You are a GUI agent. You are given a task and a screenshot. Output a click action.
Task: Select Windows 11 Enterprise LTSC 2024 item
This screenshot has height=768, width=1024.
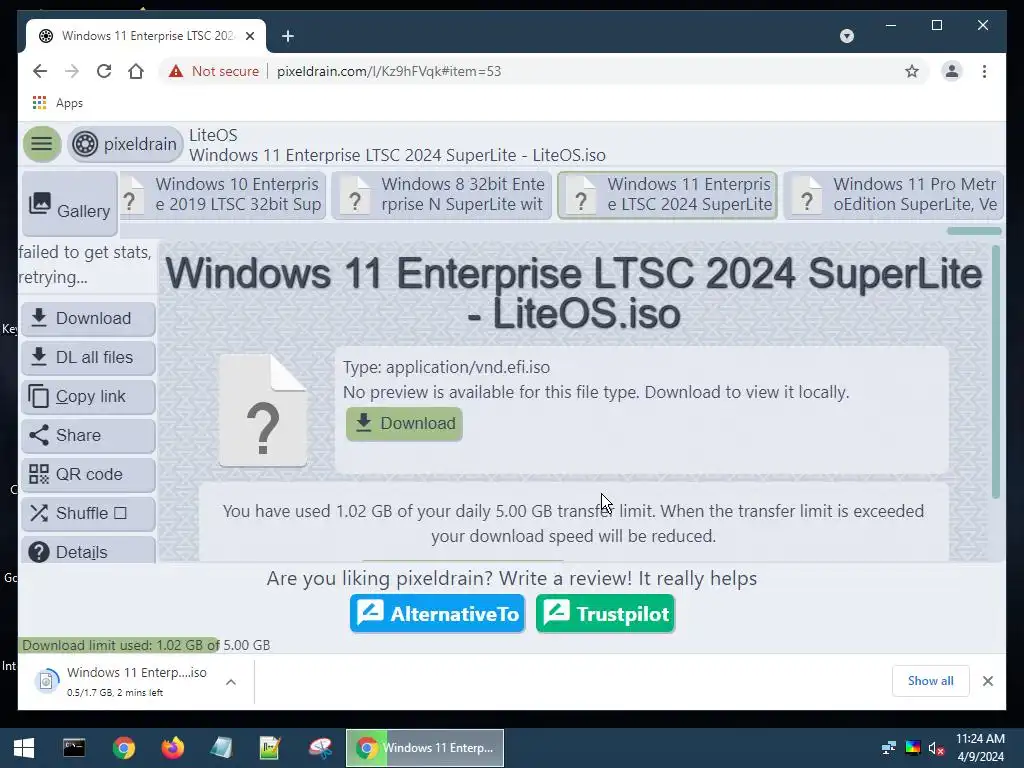(x=667, y=195)
